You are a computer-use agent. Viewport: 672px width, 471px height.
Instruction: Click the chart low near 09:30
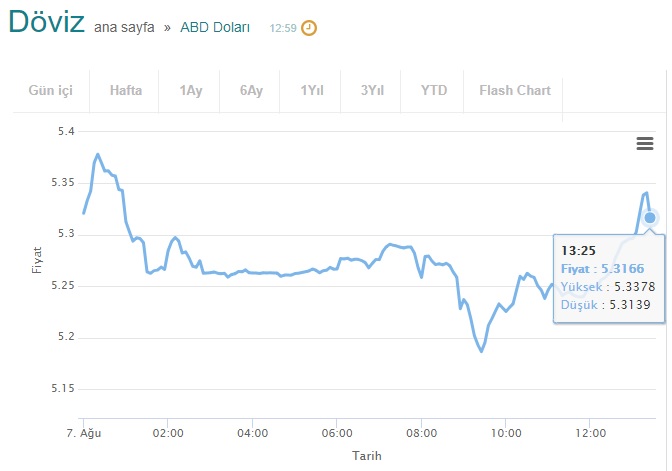[482, 351]
